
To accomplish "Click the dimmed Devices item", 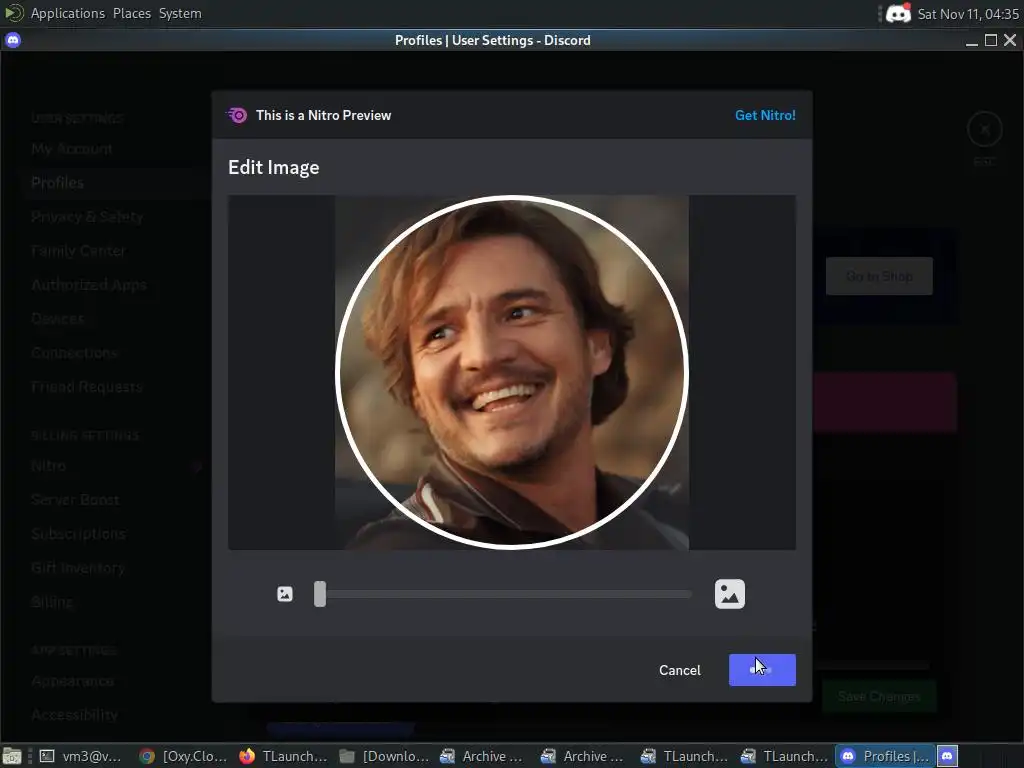I will click(57, 319).
